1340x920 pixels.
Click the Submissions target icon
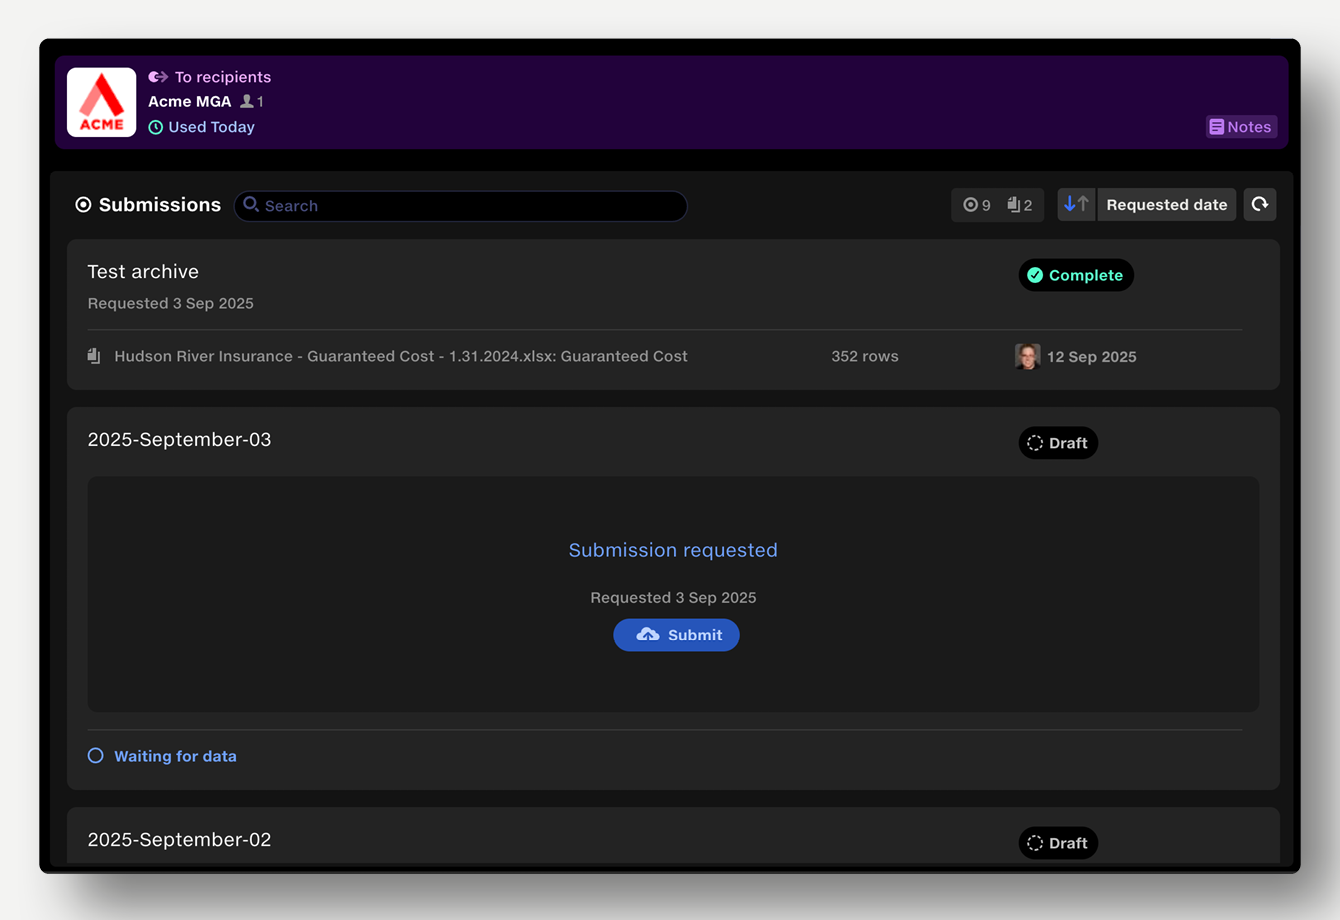pos(83,204)
